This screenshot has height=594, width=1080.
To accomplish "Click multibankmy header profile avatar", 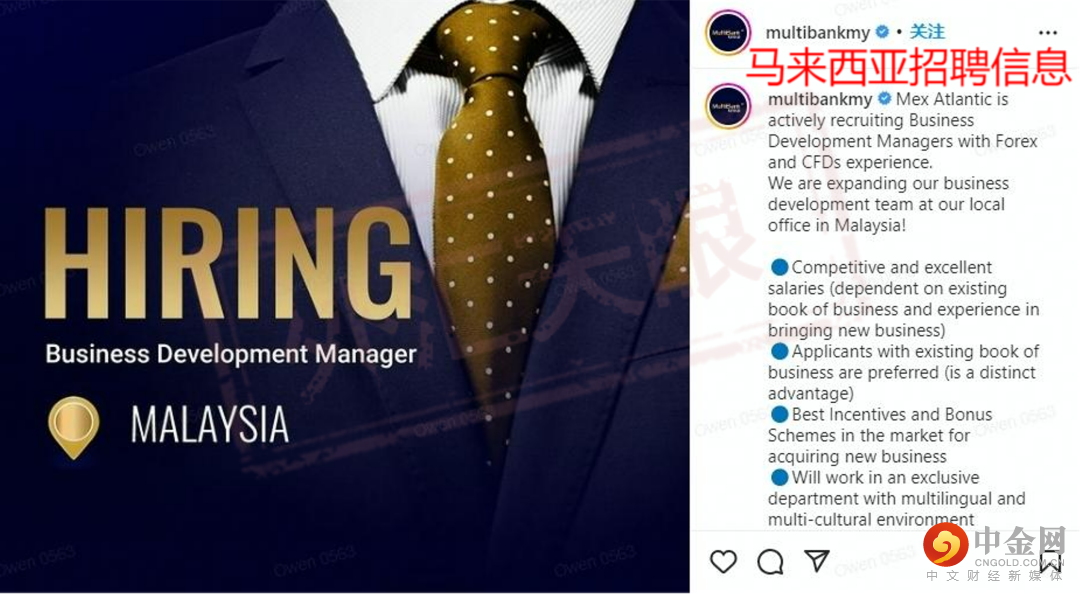I will click(727, 32).
